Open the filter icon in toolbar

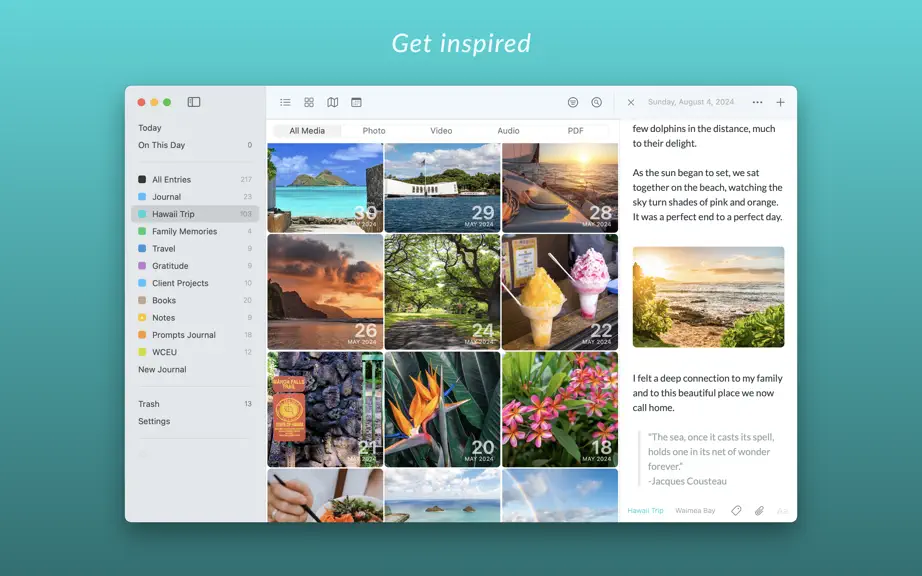tap(573, 102)
